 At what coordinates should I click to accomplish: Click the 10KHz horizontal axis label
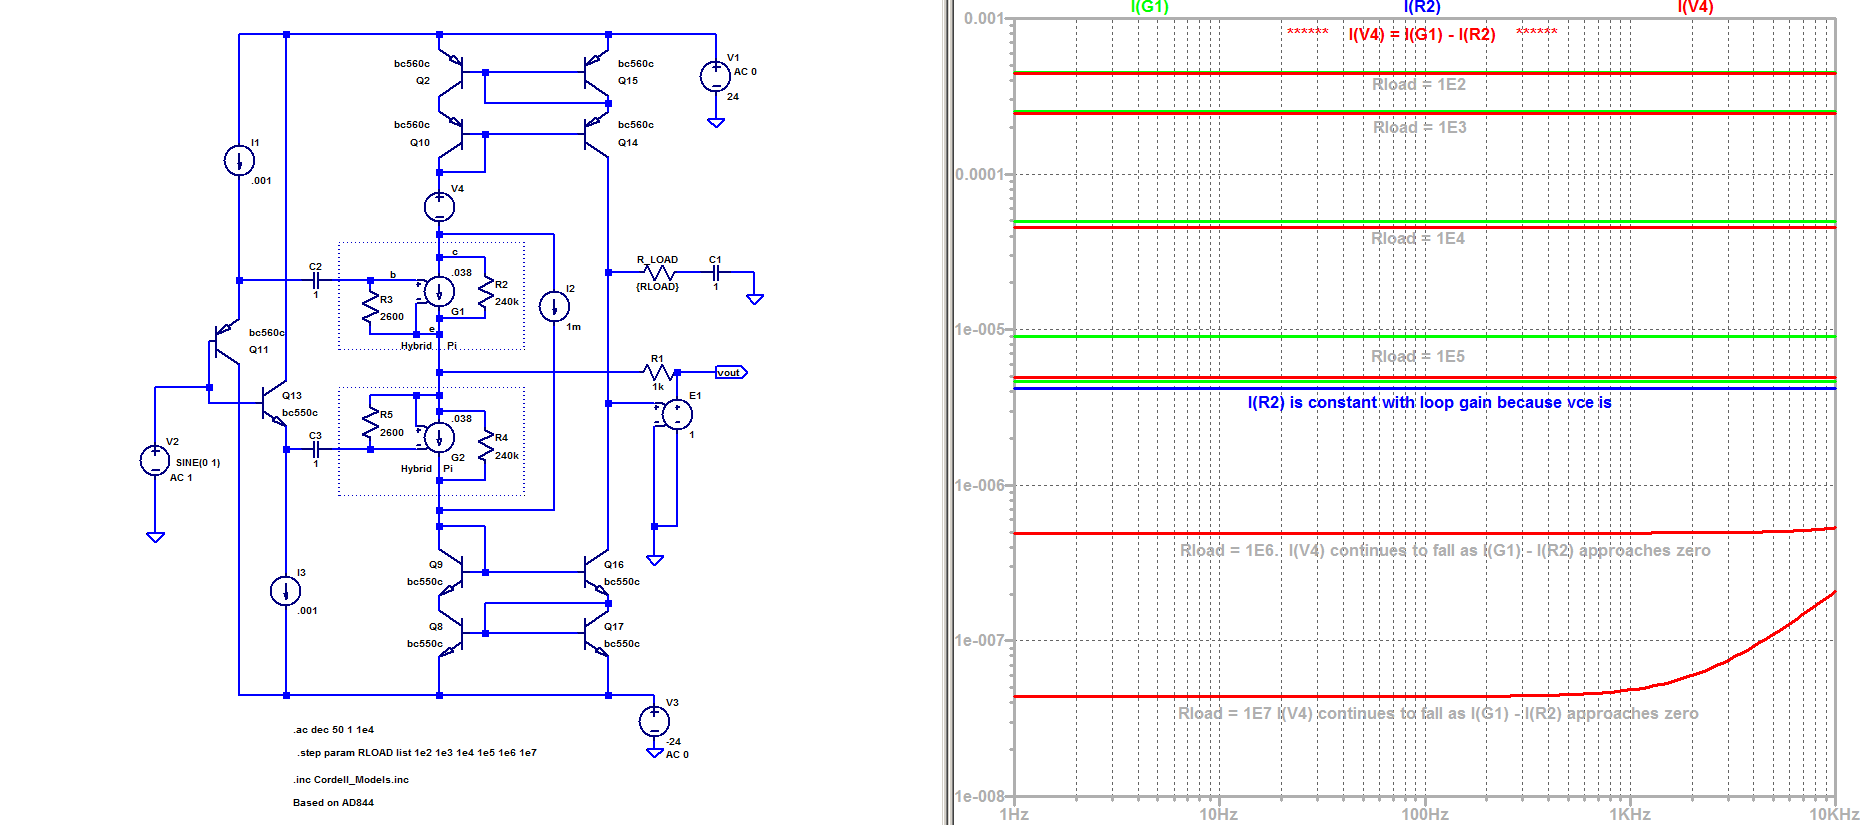tap(1834, 815)
